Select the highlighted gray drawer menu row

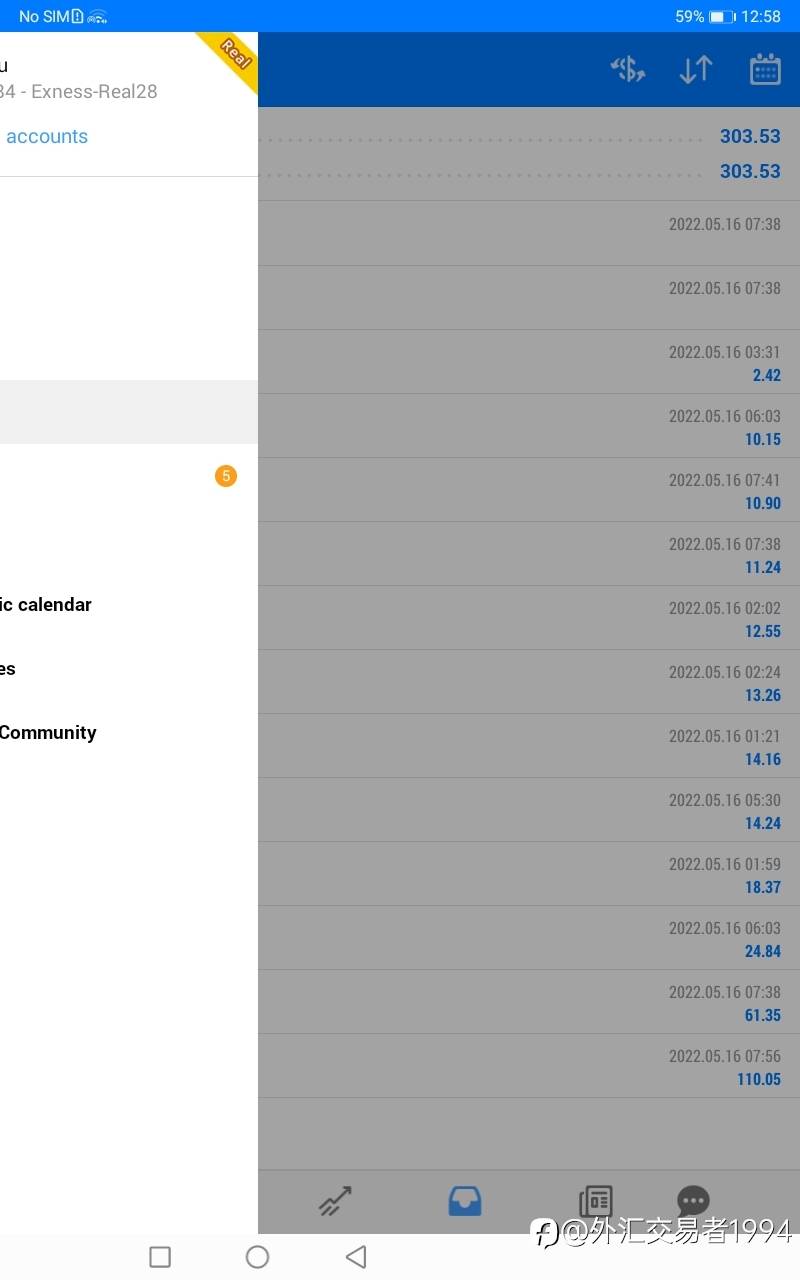tap(128, 412)
